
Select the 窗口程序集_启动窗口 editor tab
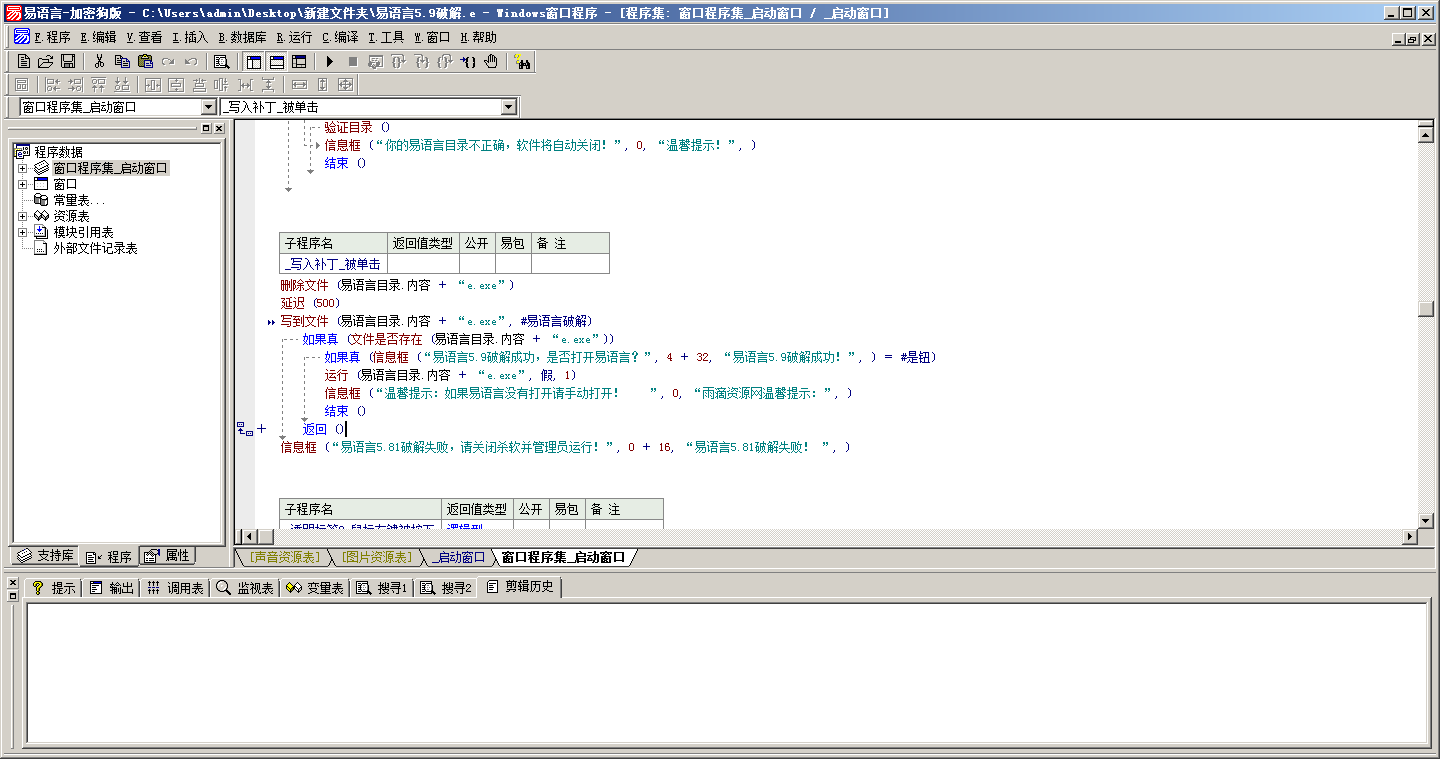click(x=563, y=557)
